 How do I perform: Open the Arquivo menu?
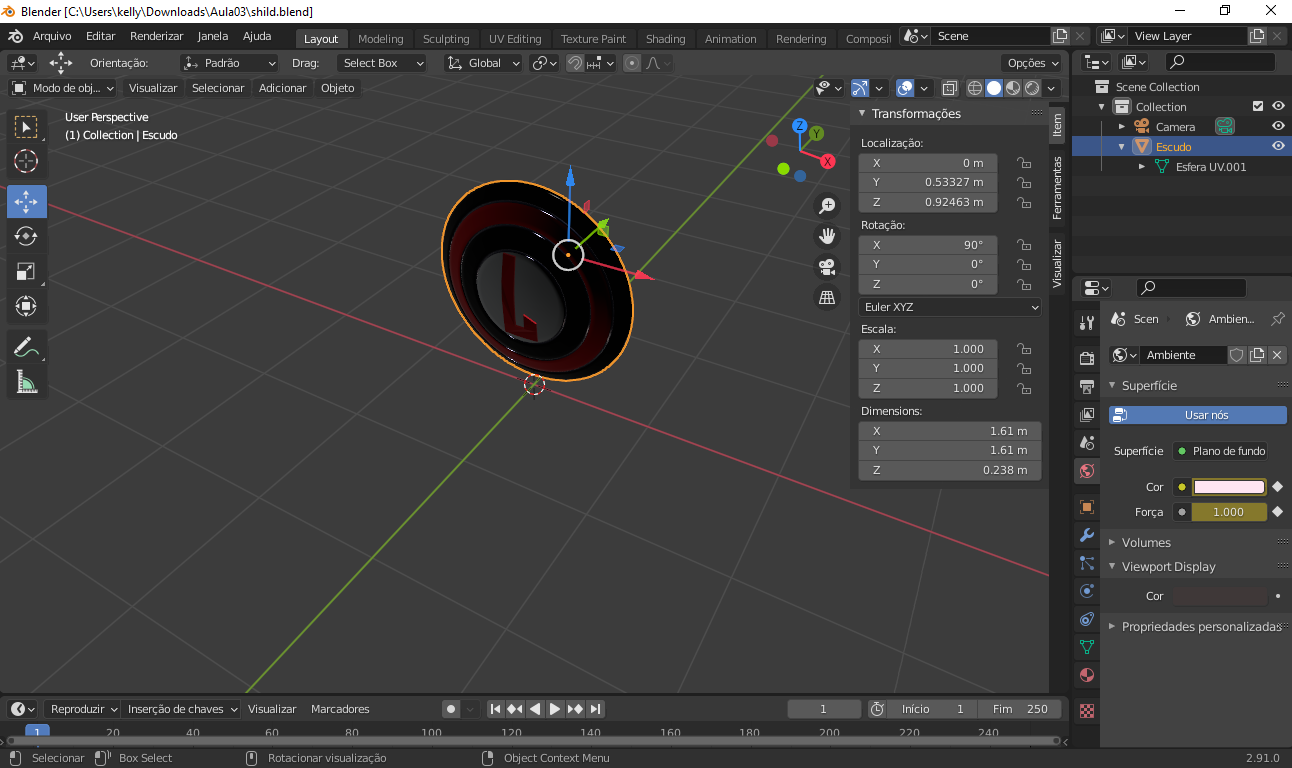52,36
